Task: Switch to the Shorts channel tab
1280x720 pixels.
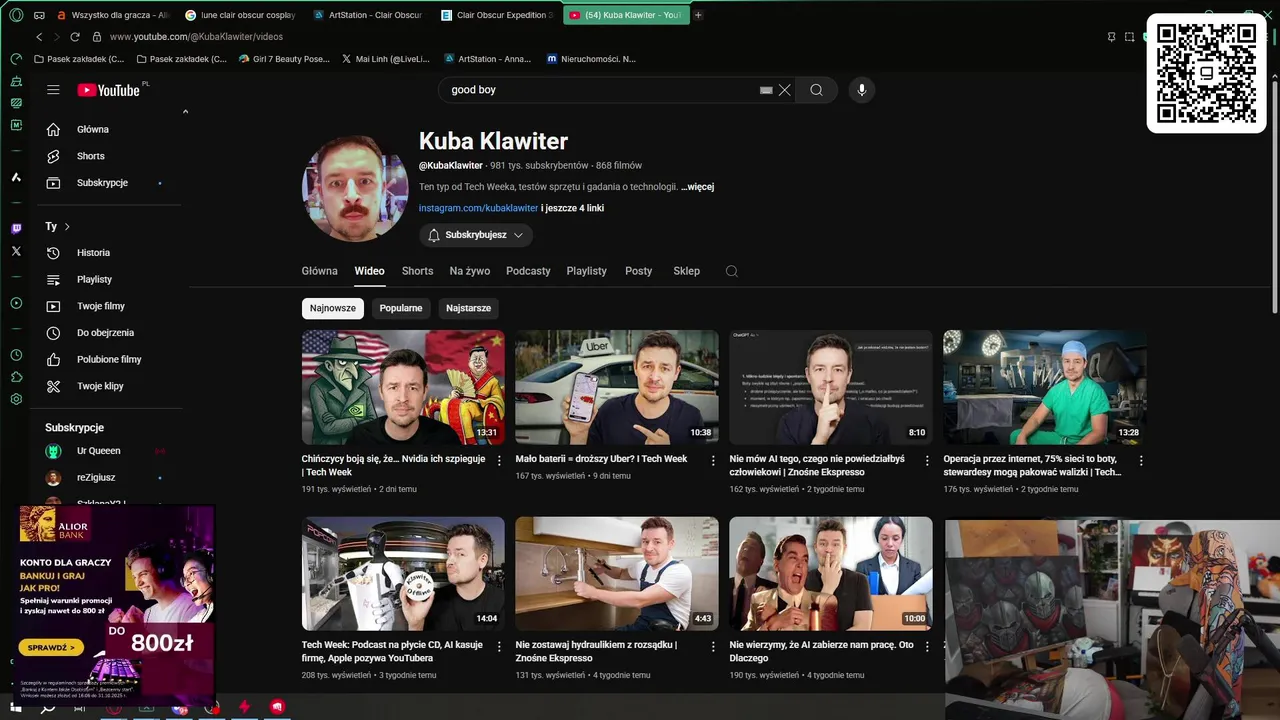Action: click(417, 271)
